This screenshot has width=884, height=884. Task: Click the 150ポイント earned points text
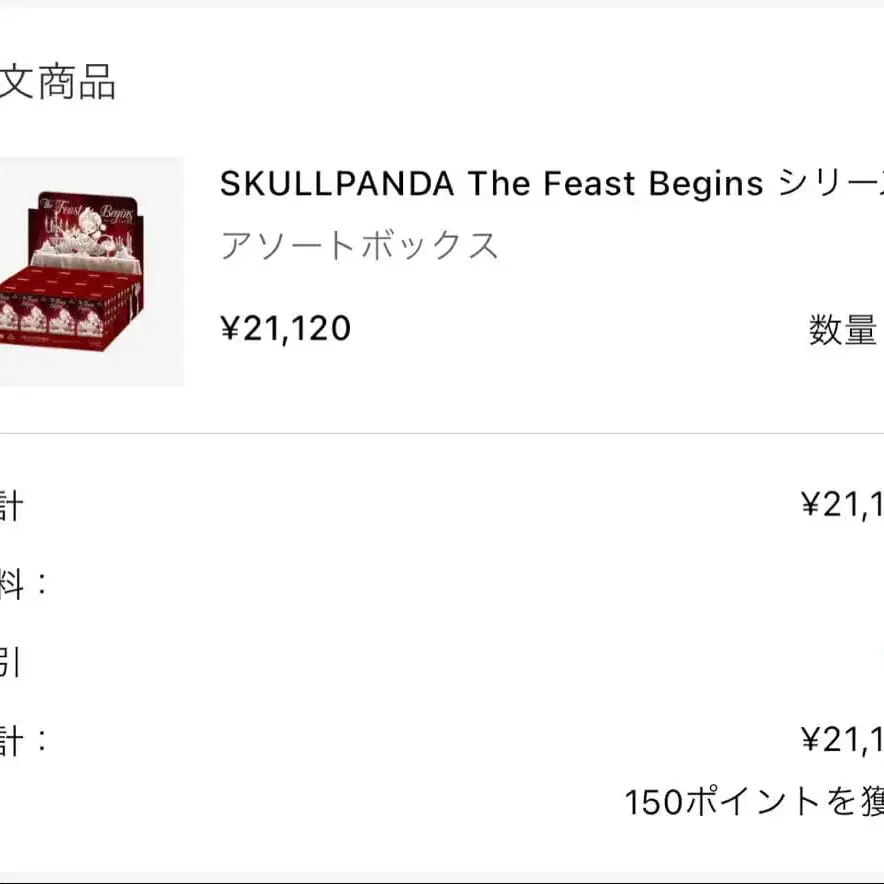click(x=752, y=801)
